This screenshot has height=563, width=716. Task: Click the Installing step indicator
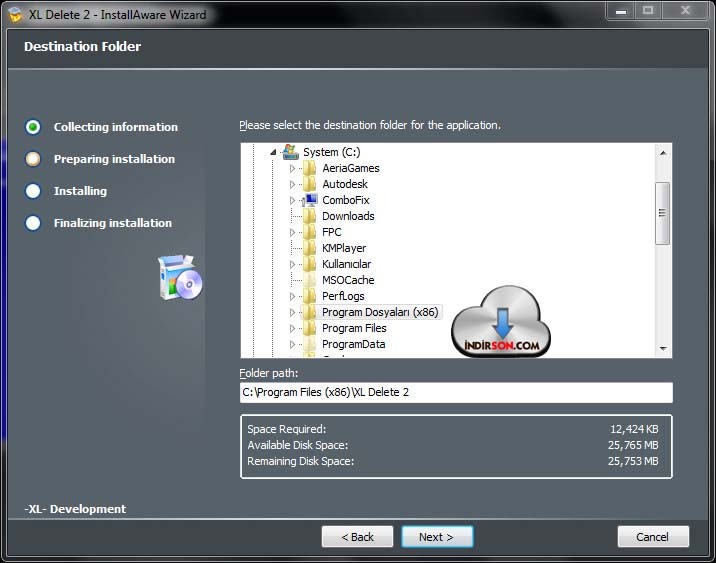pos(33,191)
